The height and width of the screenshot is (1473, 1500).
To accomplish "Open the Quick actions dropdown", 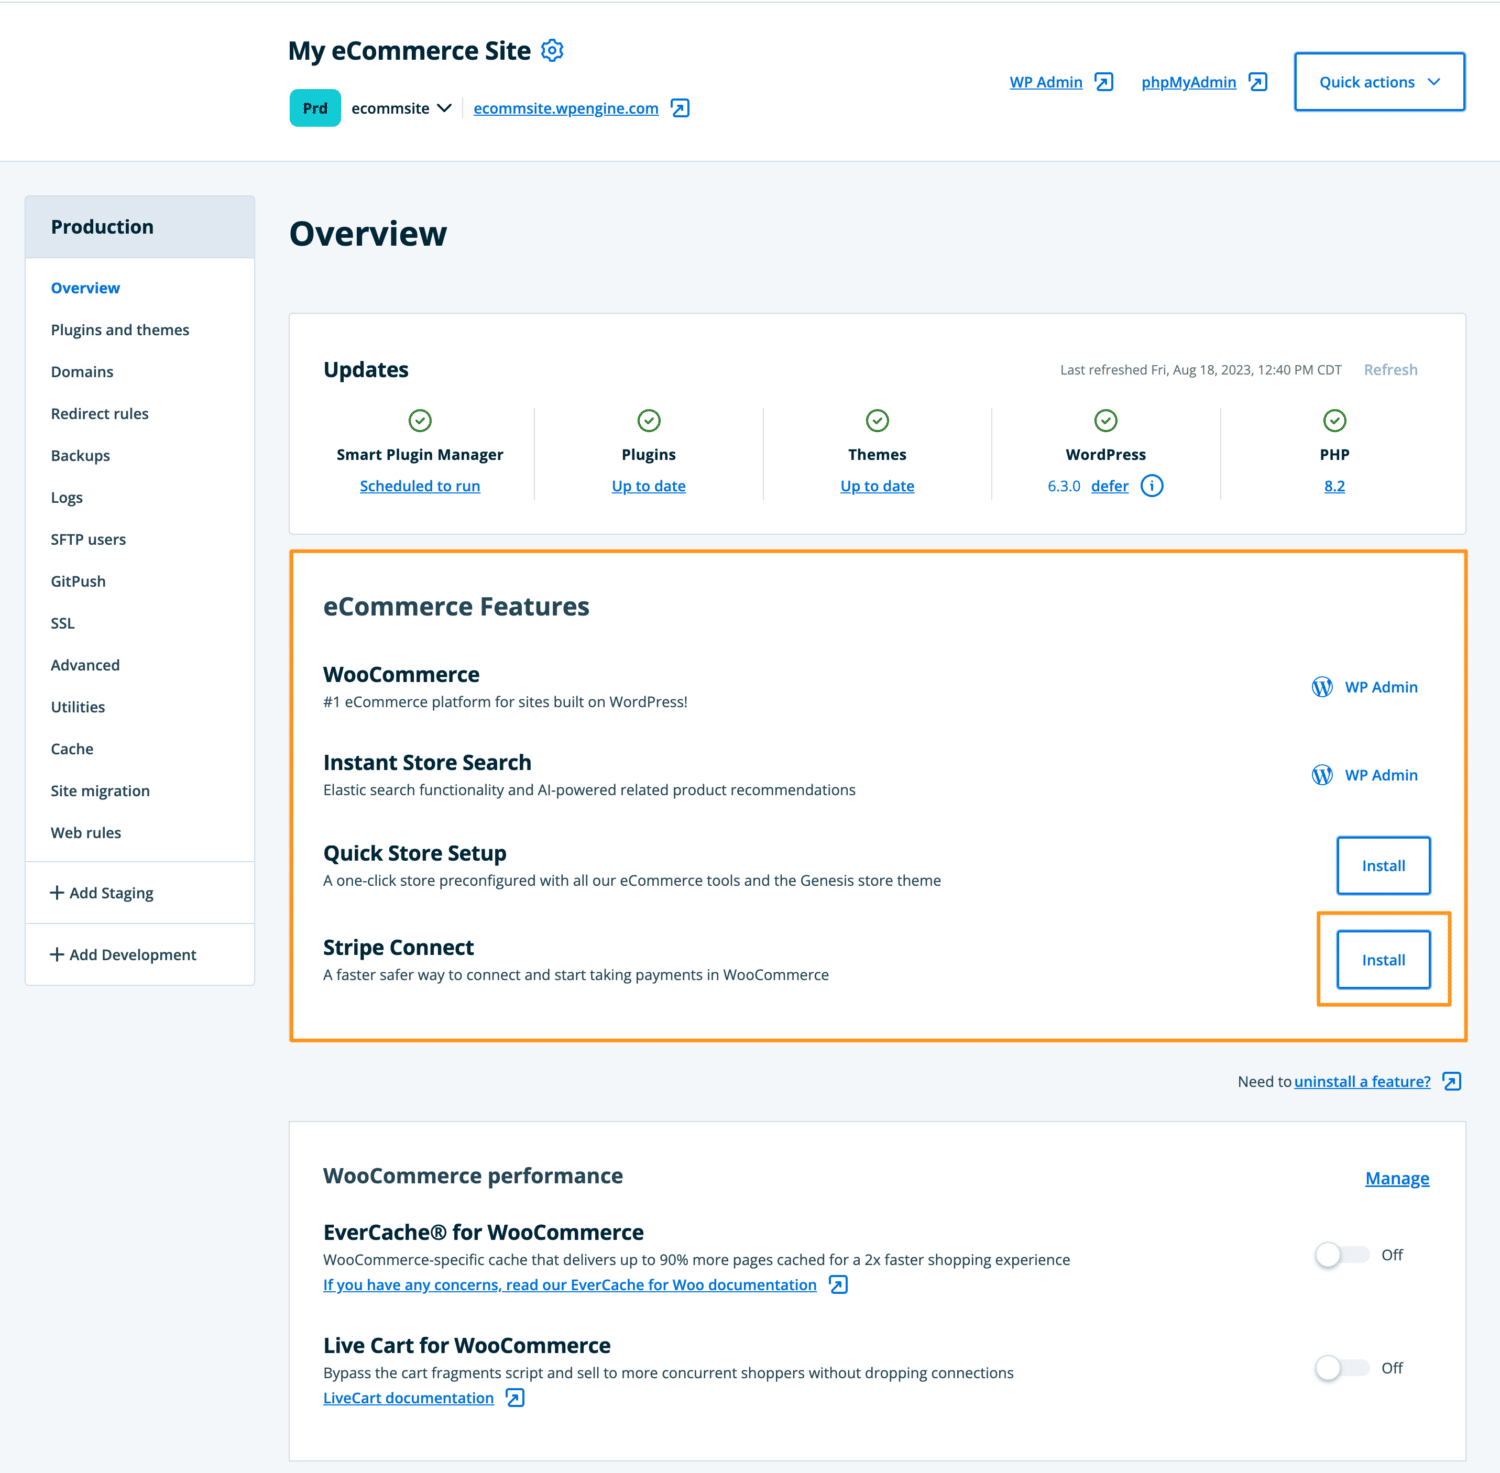I will click(1379, 81).
